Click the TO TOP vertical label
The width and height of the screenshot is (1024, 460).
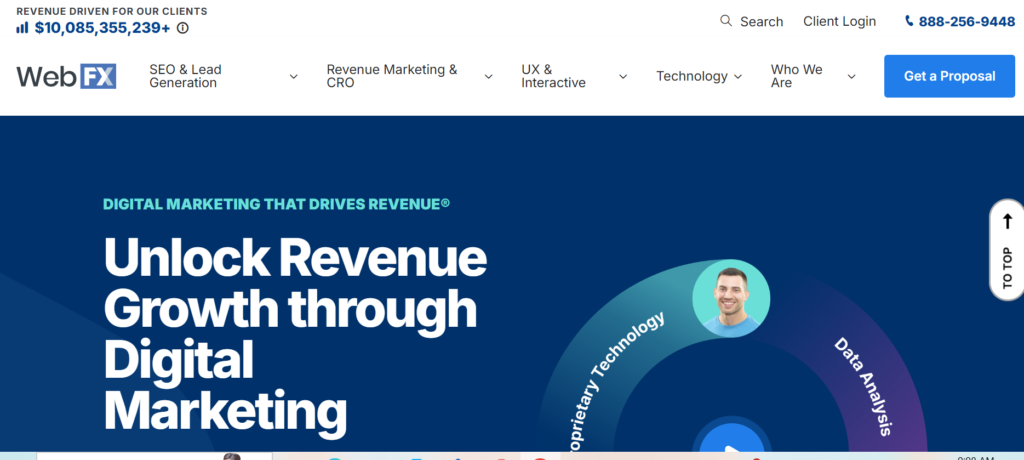tap(1008, 268)
